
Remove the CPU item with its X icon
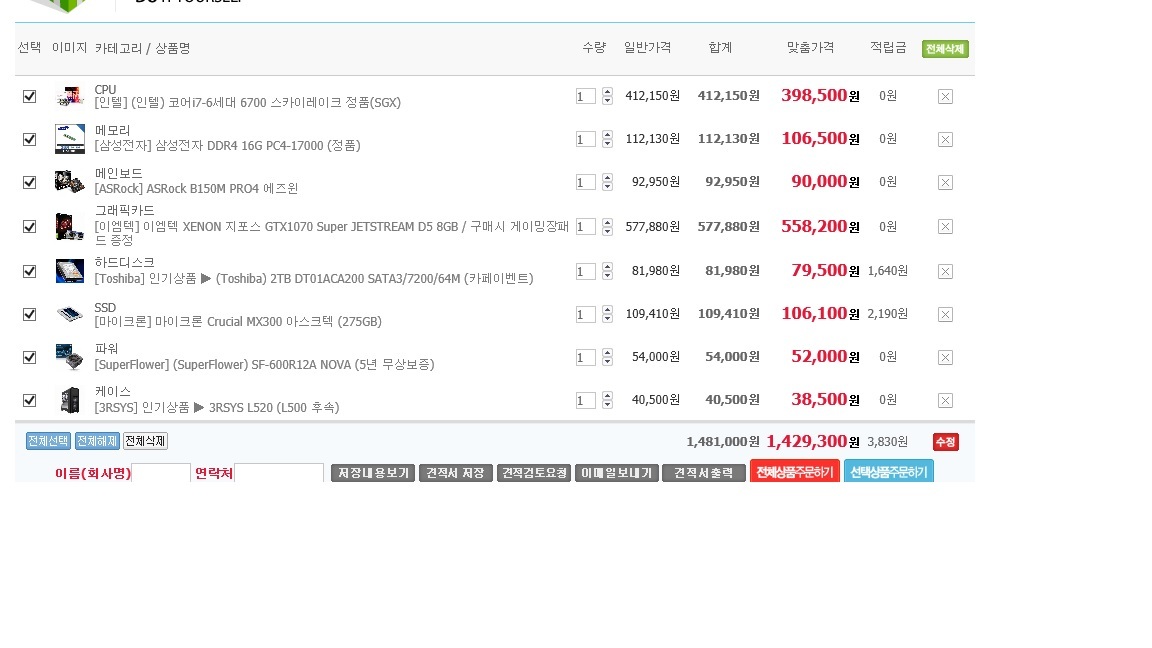pyautogui.click(x=945, y=96)
